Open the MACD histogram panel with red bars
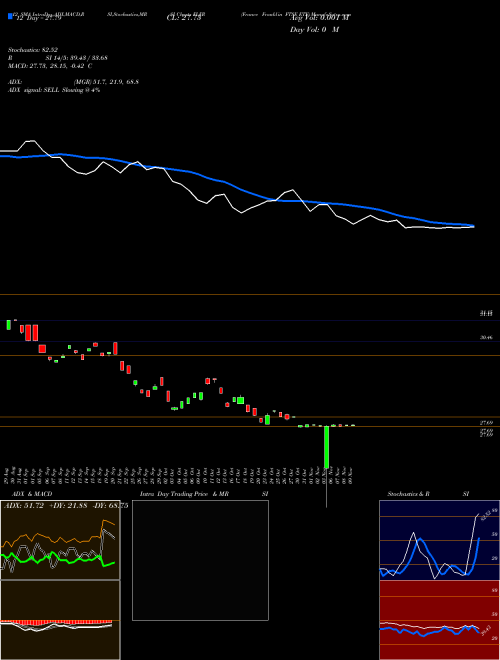Screen dimensions: 500x660 click(x=60, y=620)
